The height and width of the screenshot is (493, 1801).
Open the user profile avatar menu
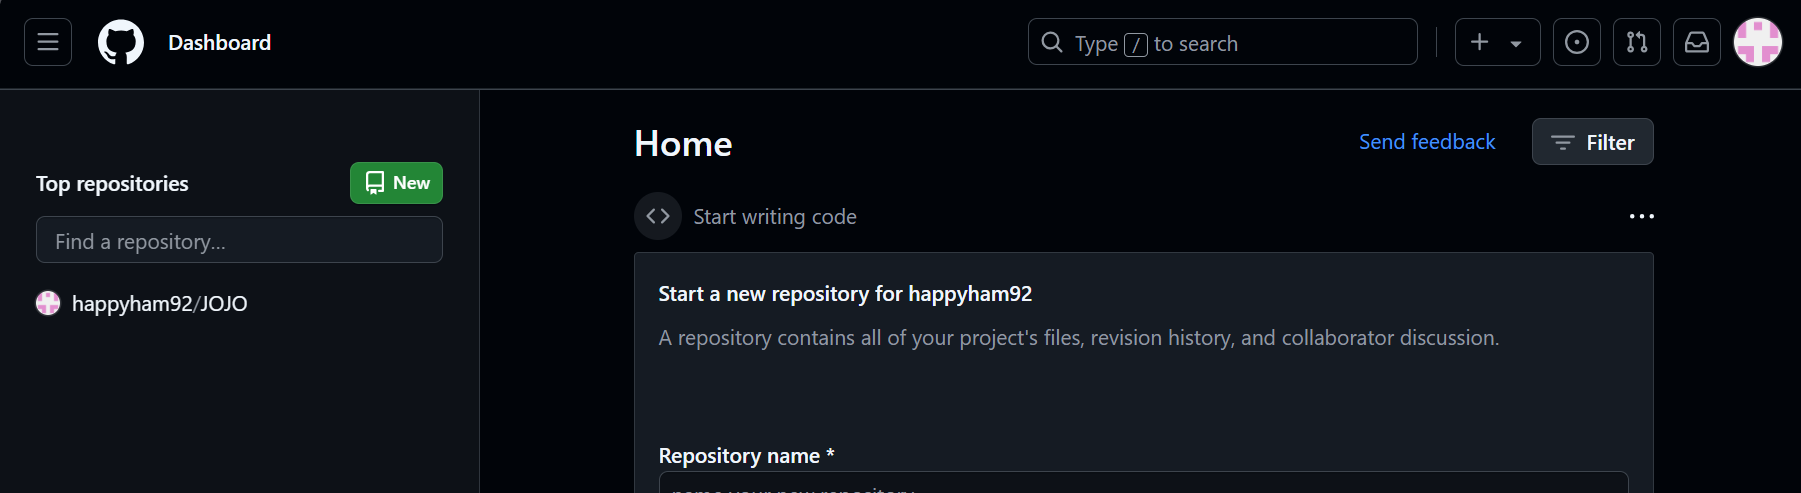1757,42
